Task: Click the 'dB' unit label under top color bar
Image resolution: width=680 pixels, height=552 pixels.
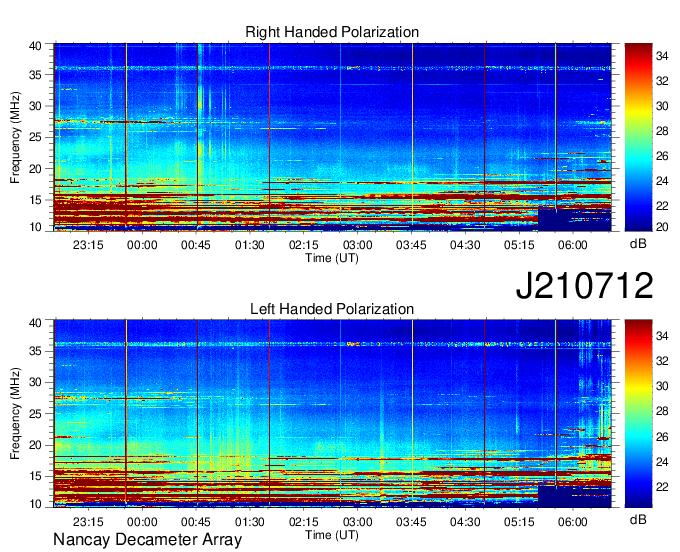Action: click(x=638, y=244)
